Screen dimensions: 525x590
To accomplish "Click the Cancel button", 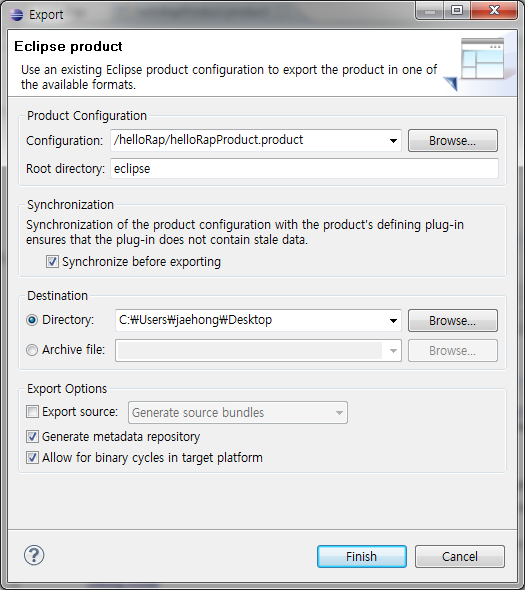I will tap(460, 557).
